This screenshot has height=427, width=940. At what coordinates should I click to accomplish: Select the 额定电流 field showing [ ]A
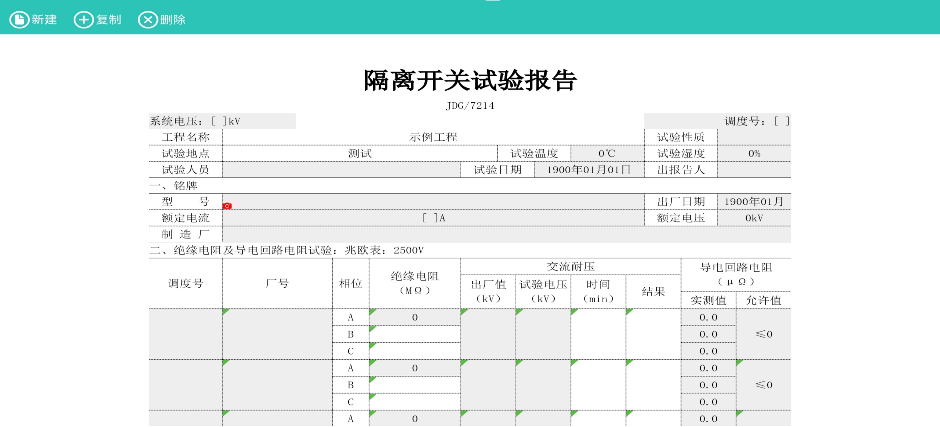(x=432, y=217)
